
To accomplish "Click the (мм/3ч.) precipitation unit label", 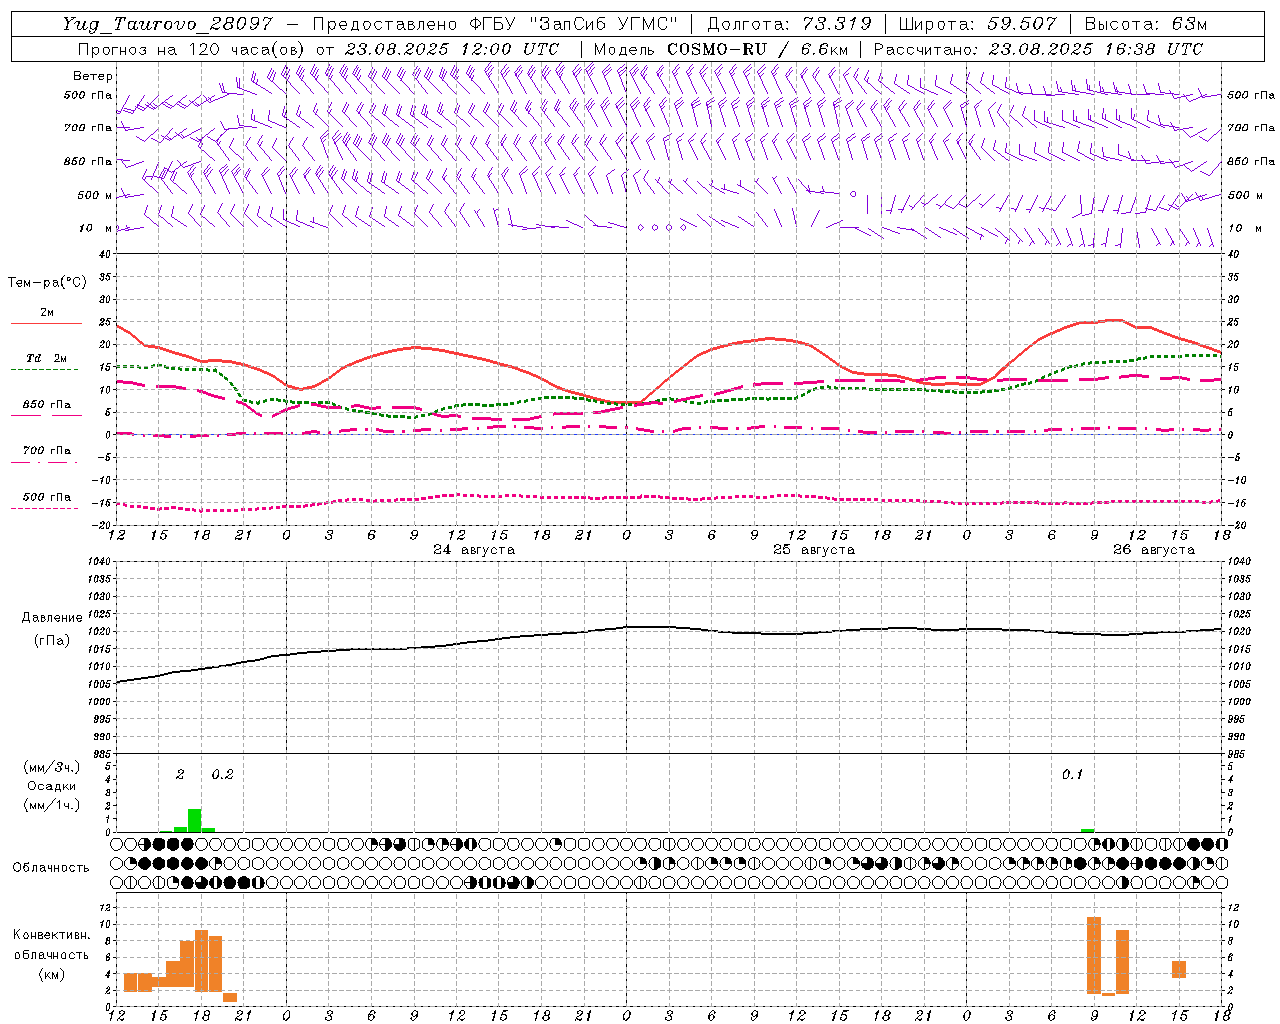I will (x=52, y=768).
